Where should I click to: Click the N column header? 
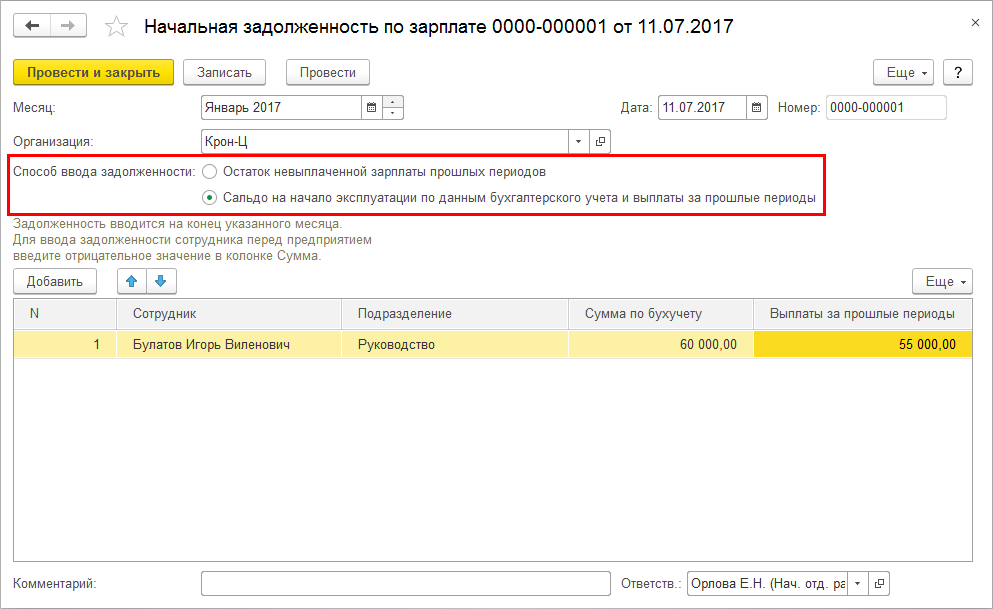pyautogui.click(x=65, y=313)
